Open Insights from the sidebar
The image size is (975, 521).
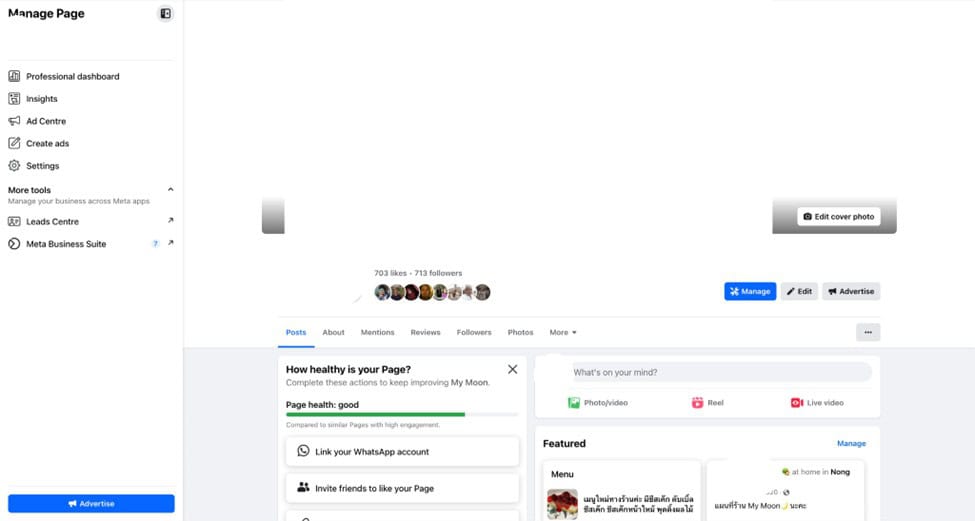click(x=91, y=99)
